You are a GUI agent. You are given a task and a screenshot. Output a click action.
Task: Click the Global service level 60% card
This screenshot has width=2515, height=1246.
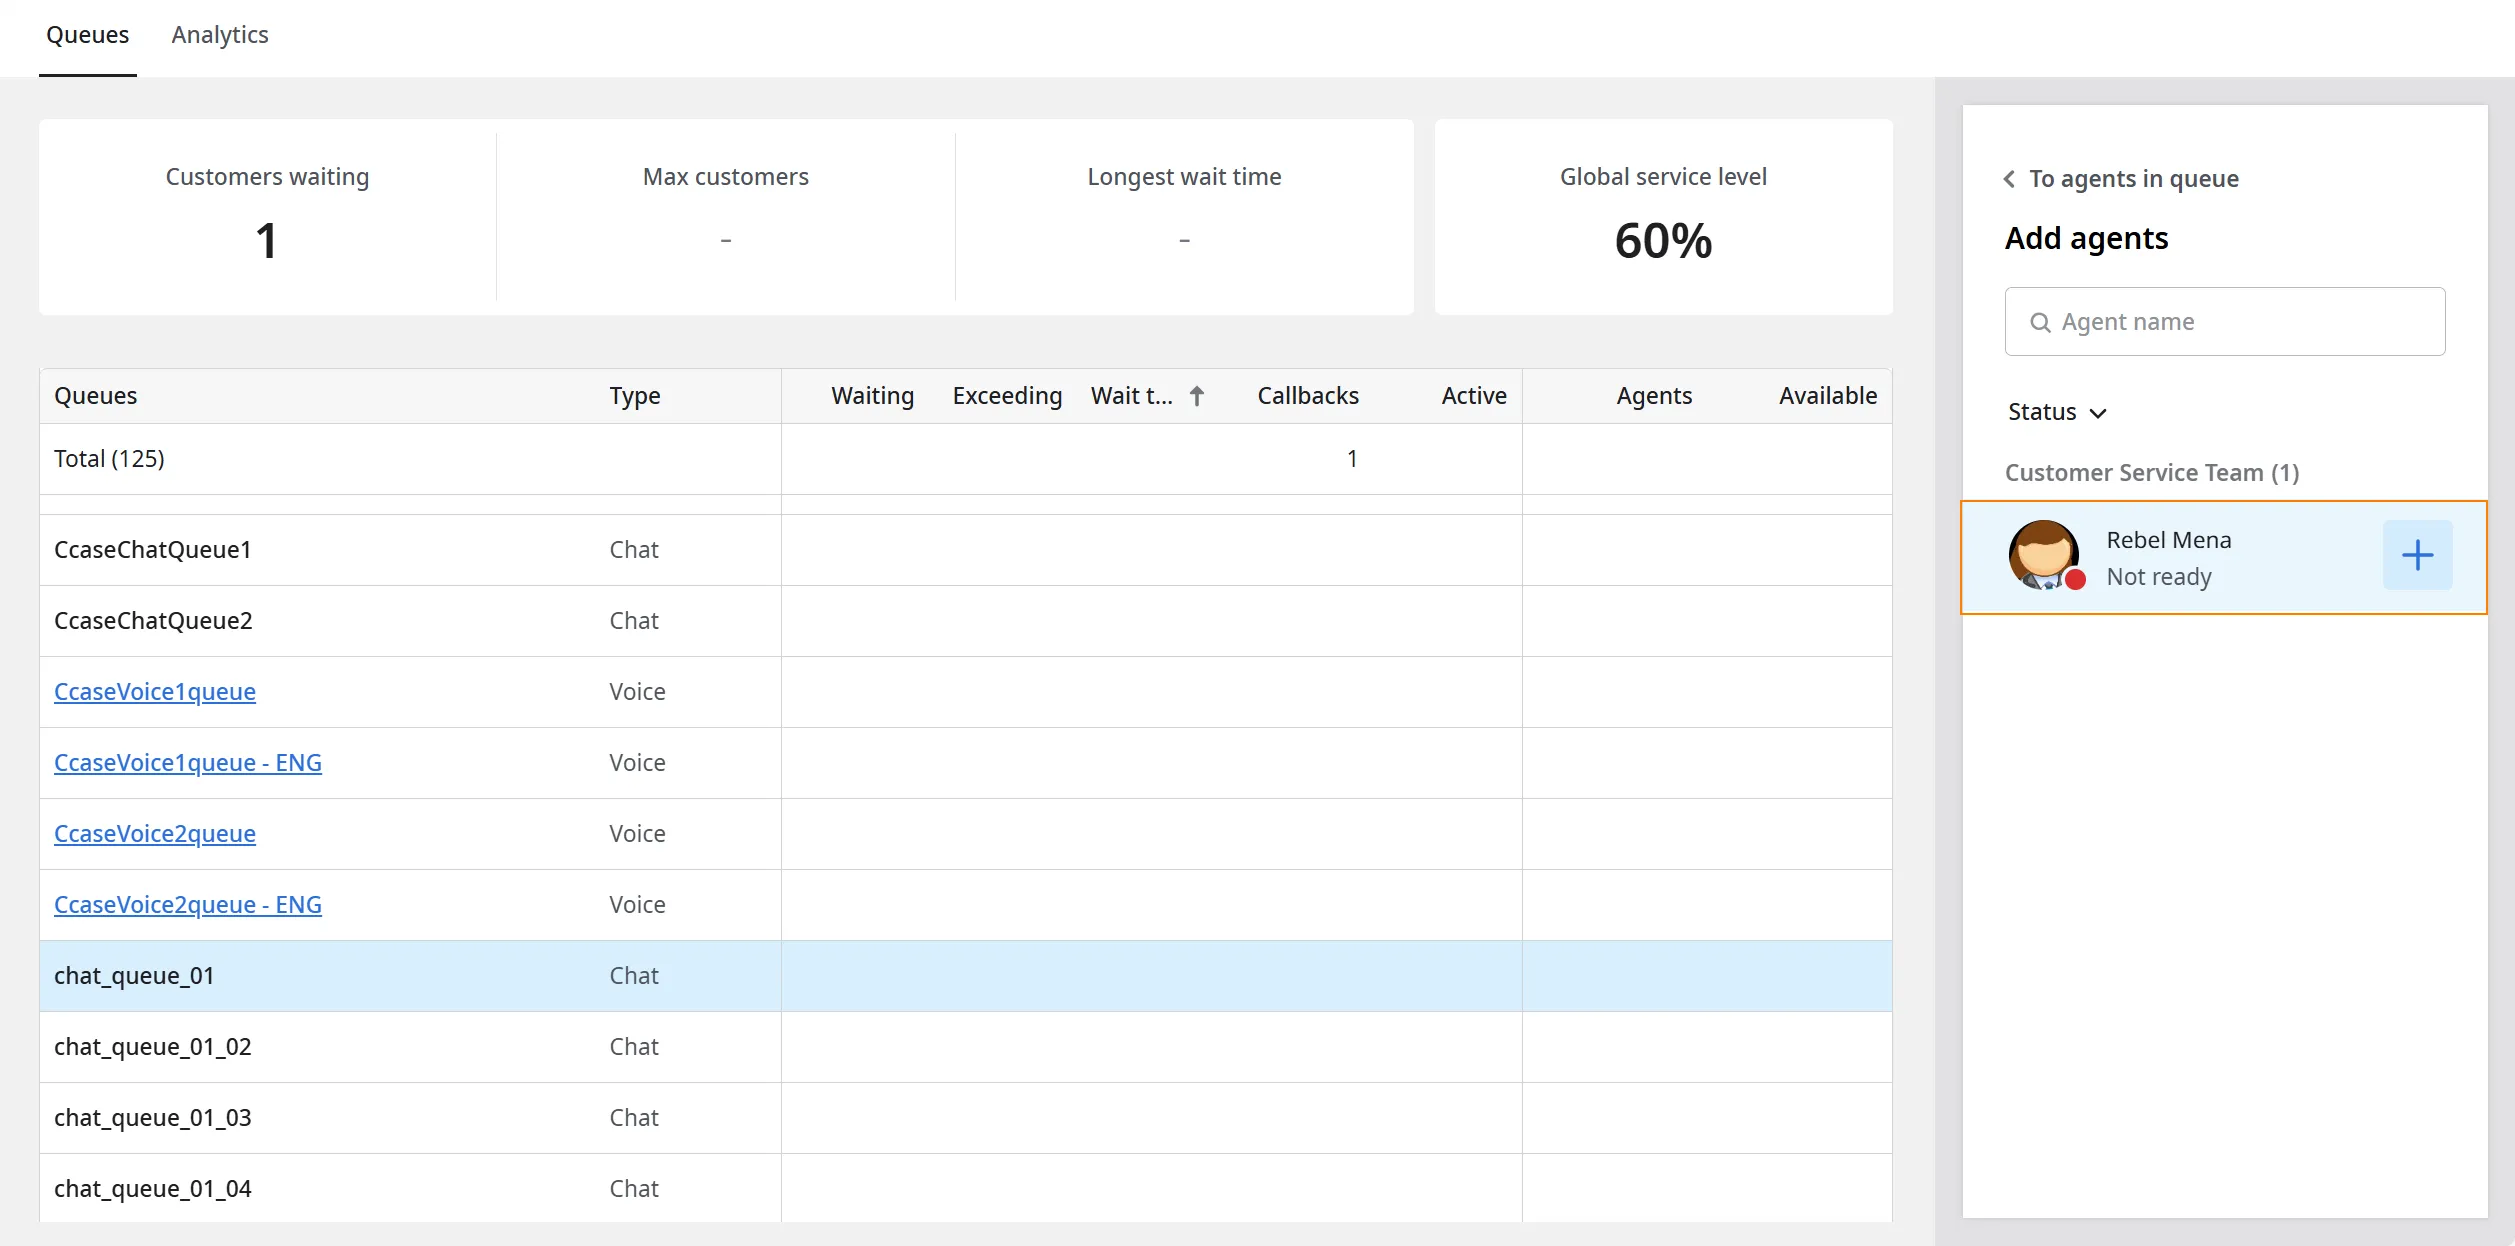pos(1663,217)
